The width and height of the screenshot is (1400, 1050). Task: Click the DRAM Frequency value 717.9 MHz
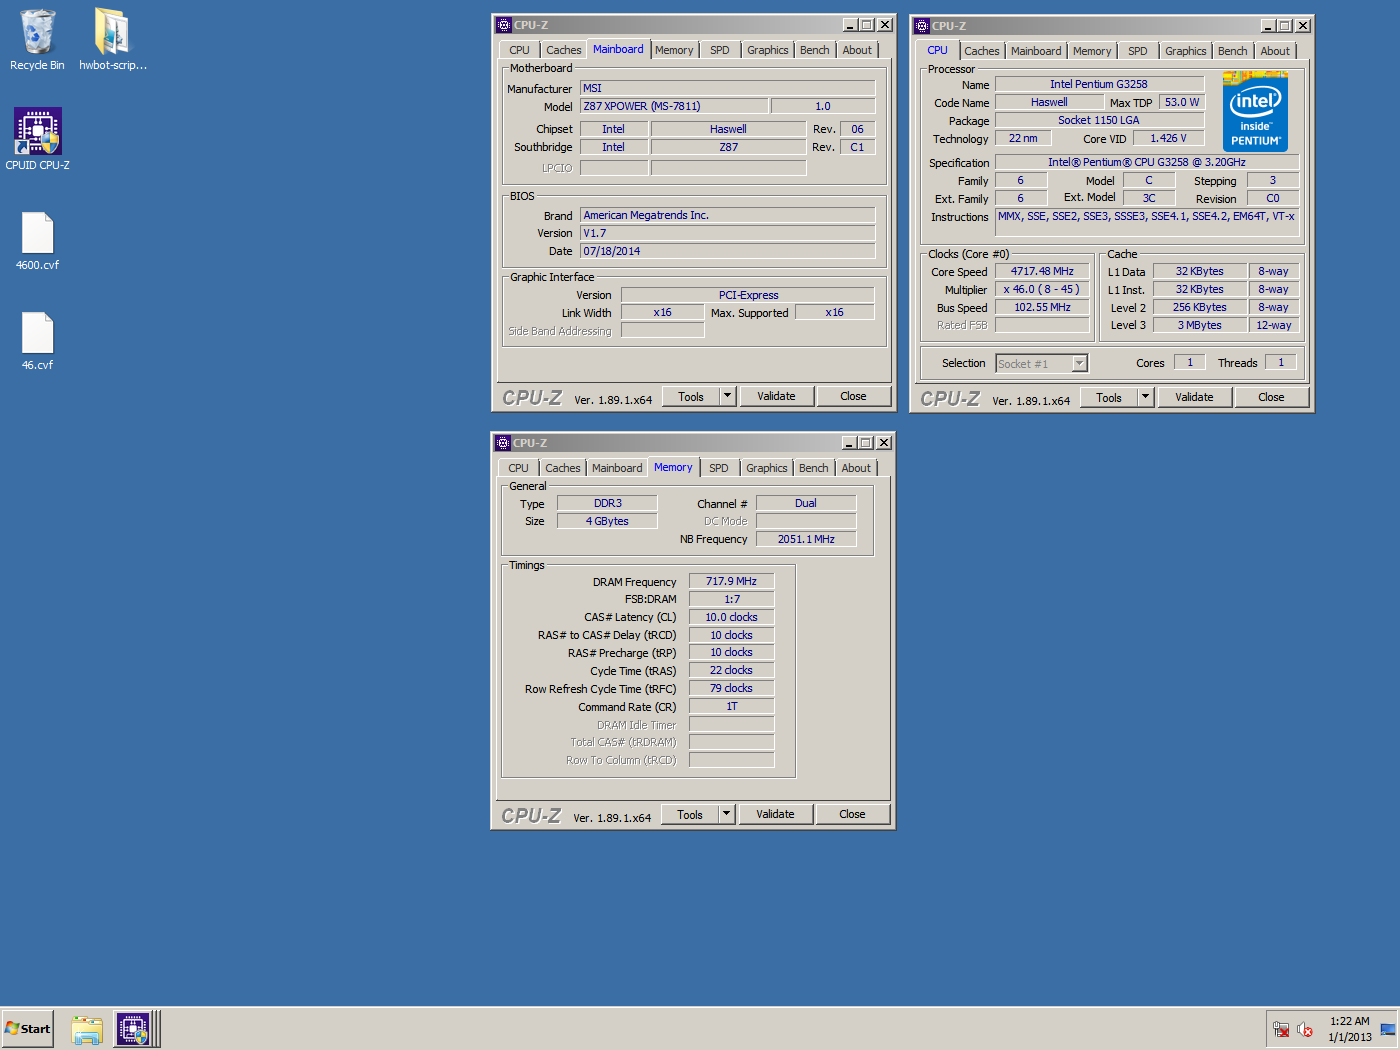[x=731, y=582]
